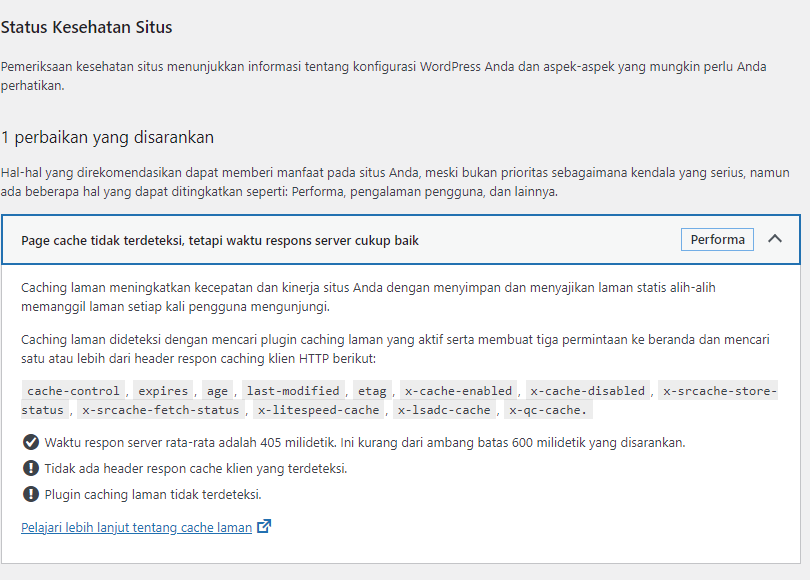Click the external link icon after cache link

pos(264,526)
